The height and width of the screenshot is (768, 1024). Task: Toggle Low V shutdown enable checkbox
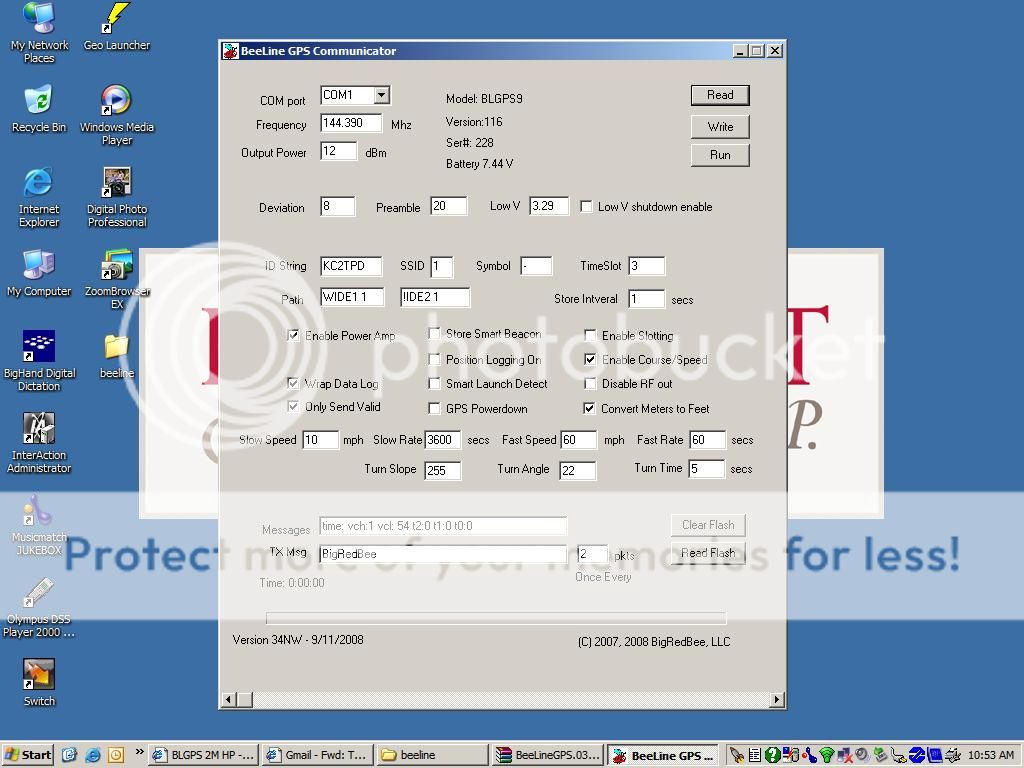[x=586, y=207]
